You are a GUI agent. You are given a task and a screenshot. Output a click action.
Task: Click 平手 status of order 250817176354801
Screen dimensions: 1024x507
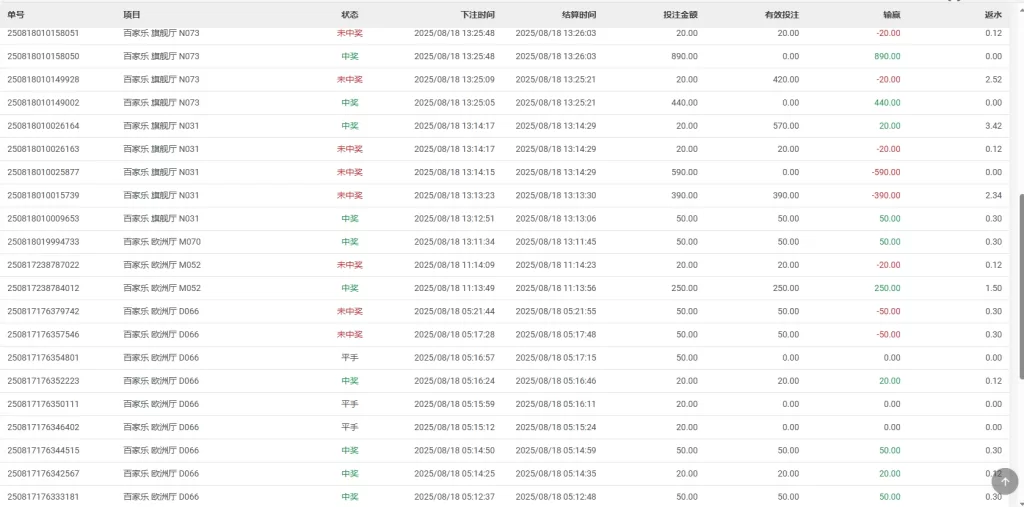pos(349,358)
